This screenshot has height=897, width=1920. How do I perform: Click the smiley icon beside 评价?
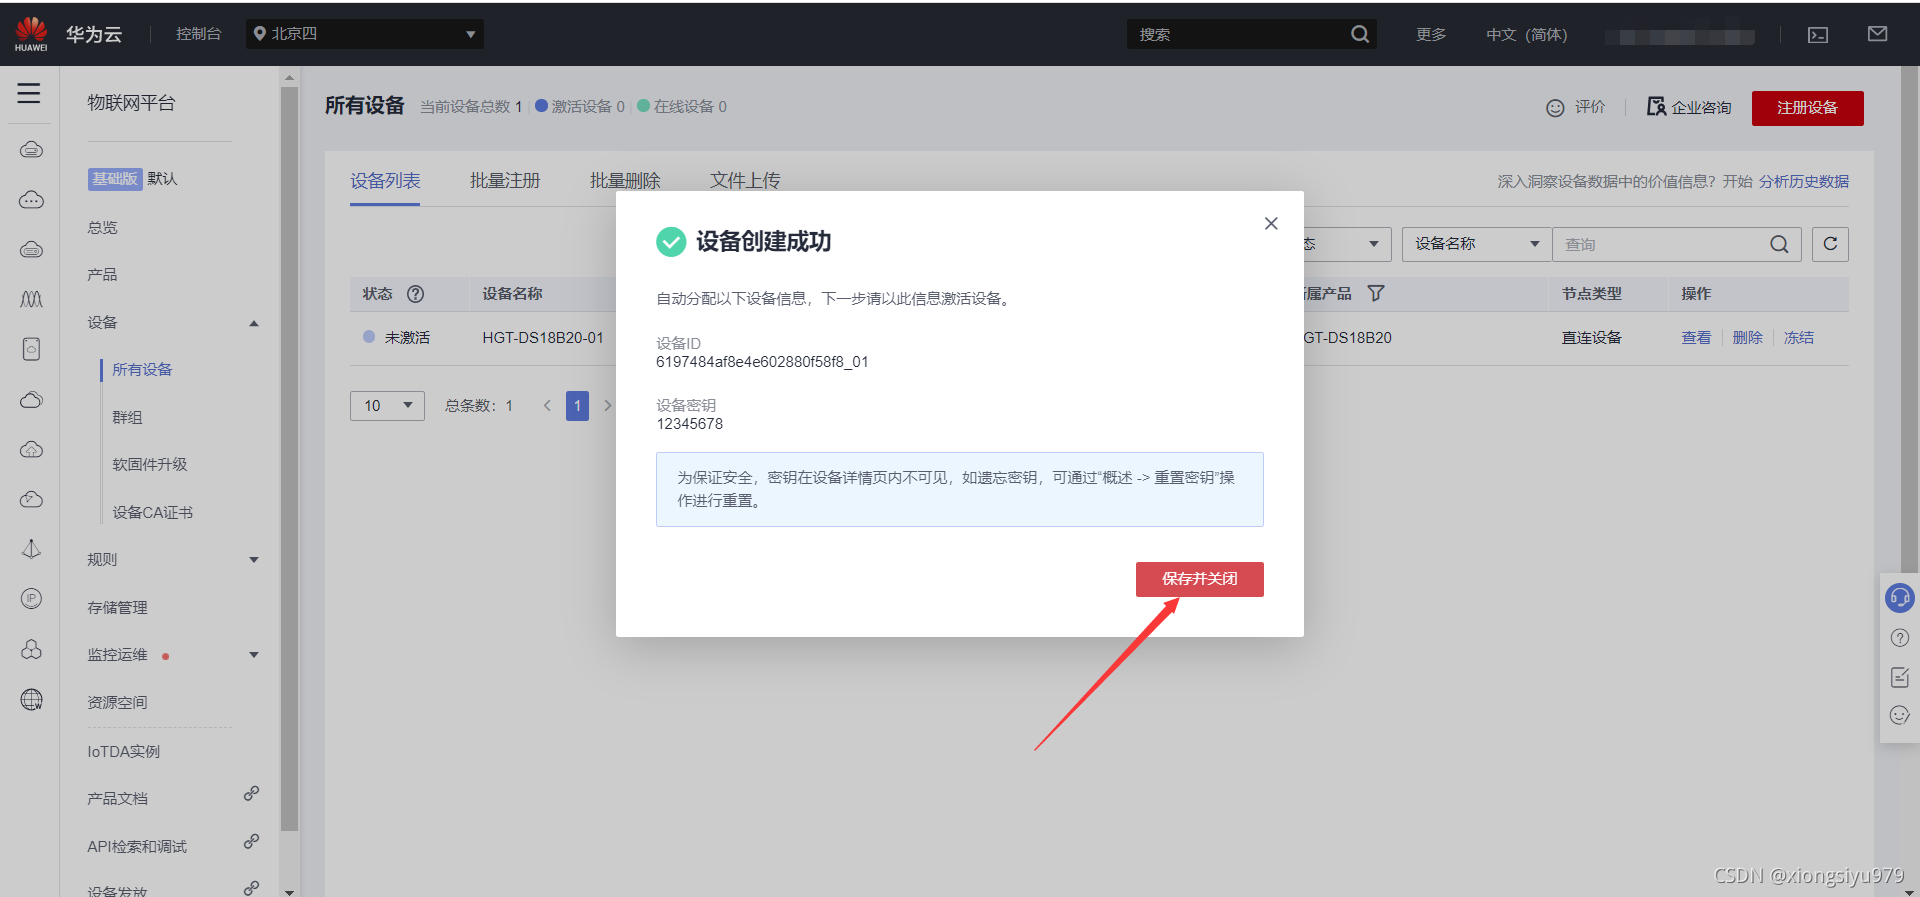click(x=1555, y=108)
